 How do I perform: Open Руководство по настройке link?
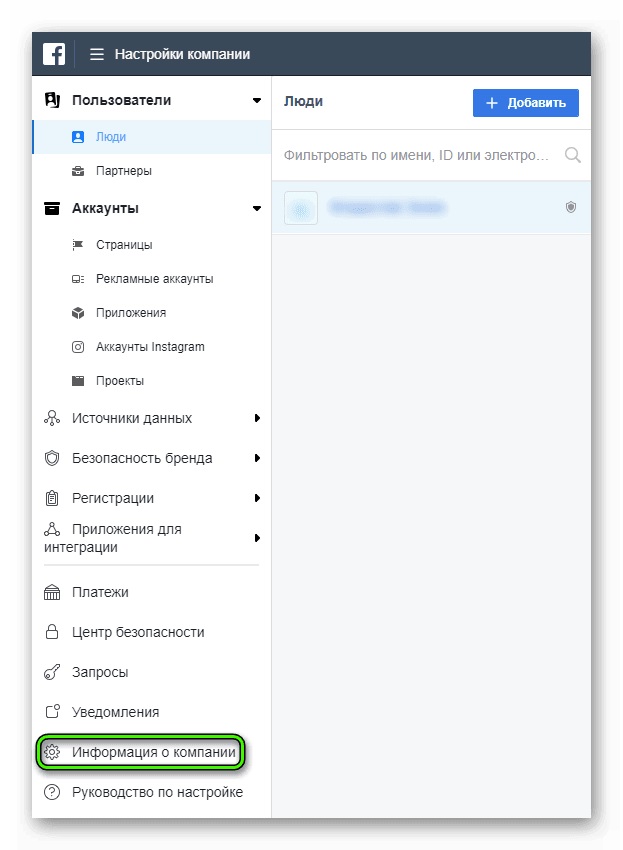[x=157, y=792]
